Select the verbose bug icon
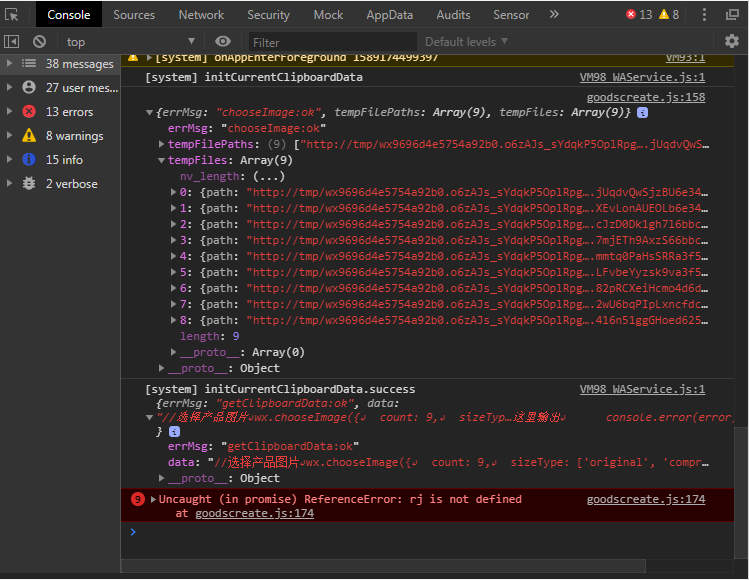749x580 pixels. pos(29,183)
